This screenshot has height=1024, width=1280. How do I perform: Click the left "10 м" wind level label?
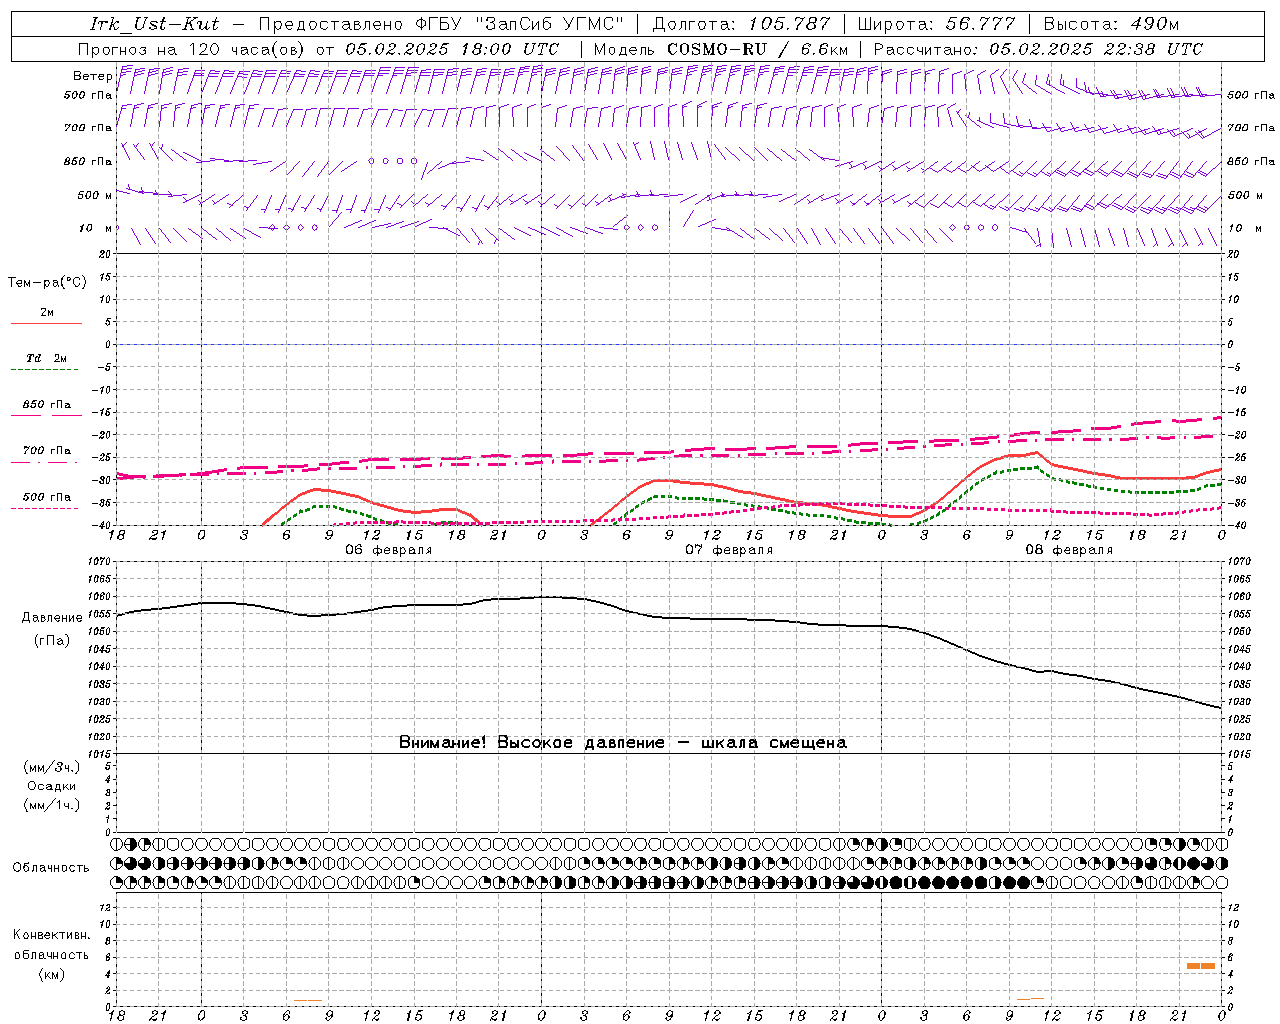(x=96, y=228)
